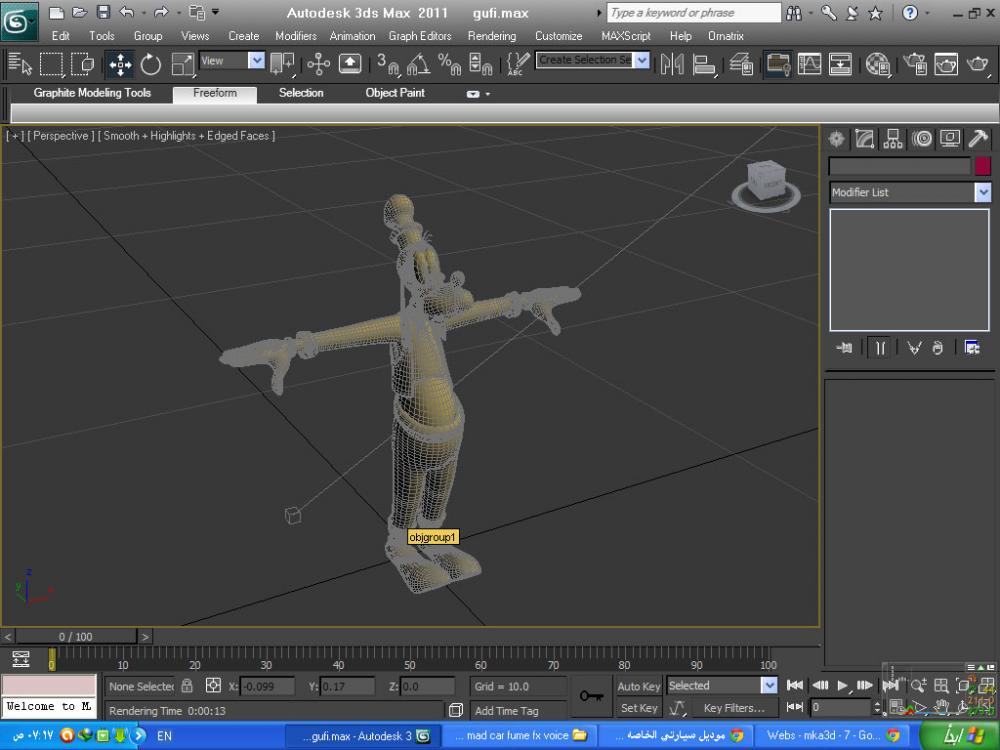Switch to the Object Paint tab
Image resolution: width=1000 pixels, height=750 pixels.
point(394,93)
